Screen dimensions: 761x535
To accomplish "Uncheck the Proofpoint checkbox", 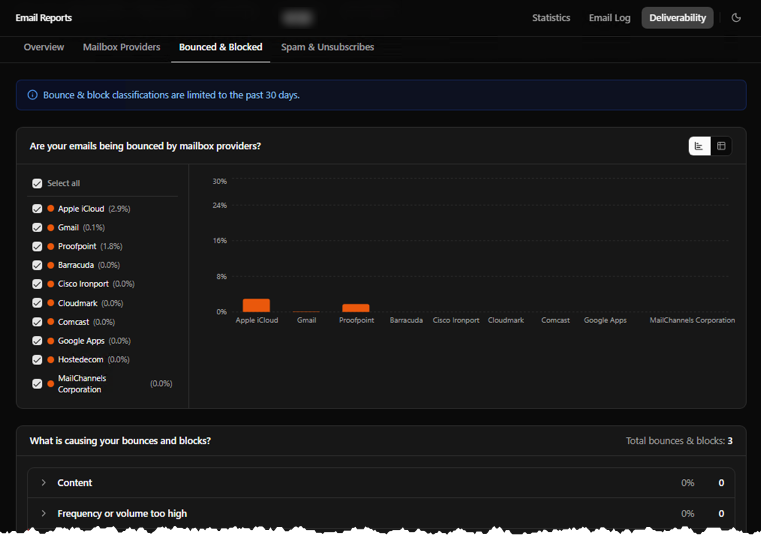I will point(37,247).
